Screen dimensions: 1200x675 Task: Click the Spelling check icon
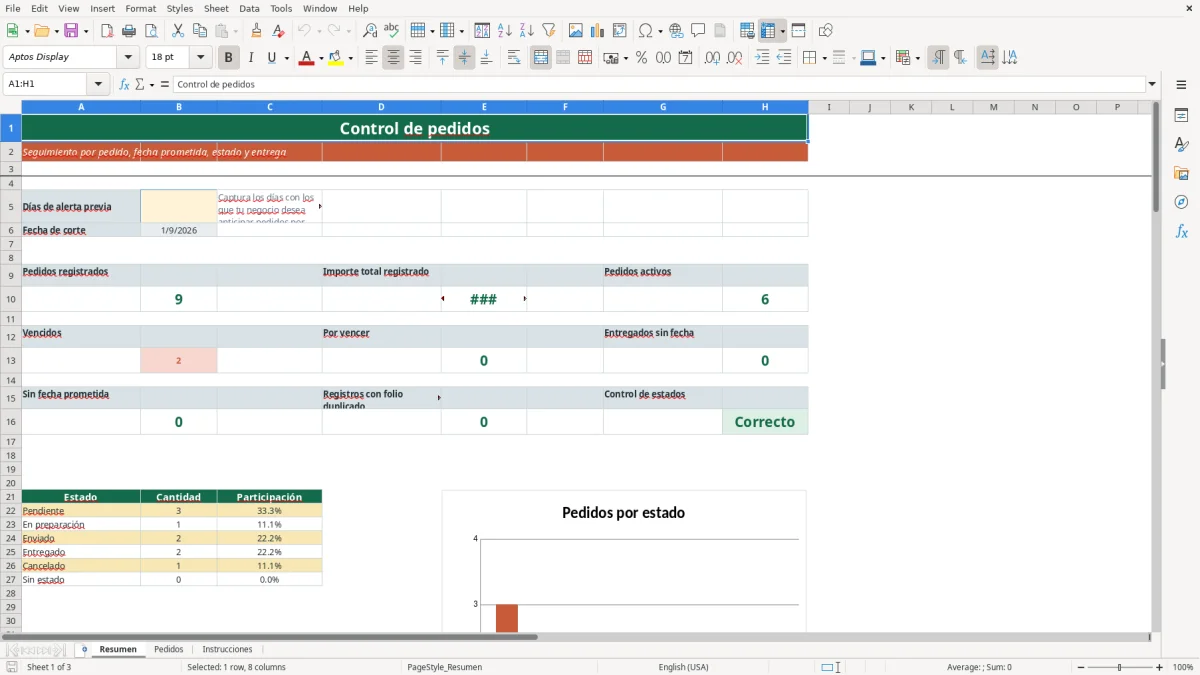392,31
